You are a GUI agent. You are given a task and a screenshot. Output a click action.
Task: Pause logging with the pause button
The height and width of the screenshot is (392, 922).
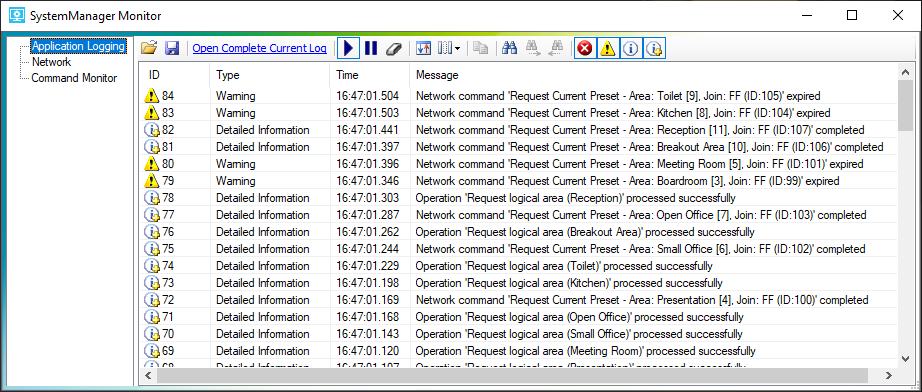(x=370, y=48)
